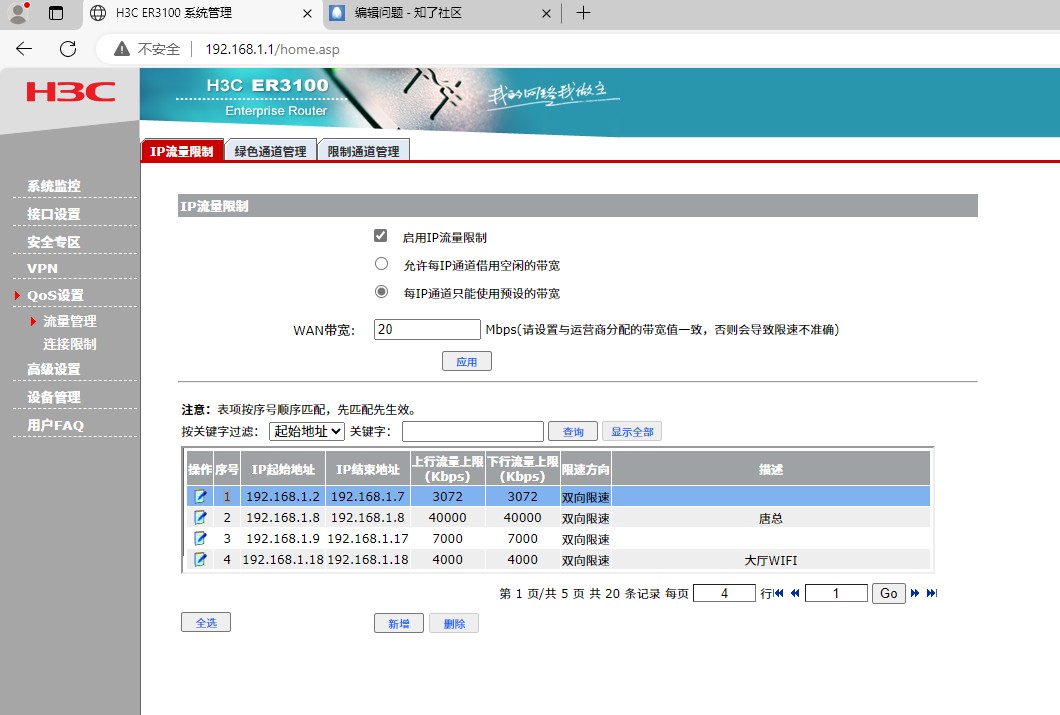Open the tab actions menu icon
The width and height of the screenshot is (1060, 715).
pyautogui.click(x=56, y=13)
